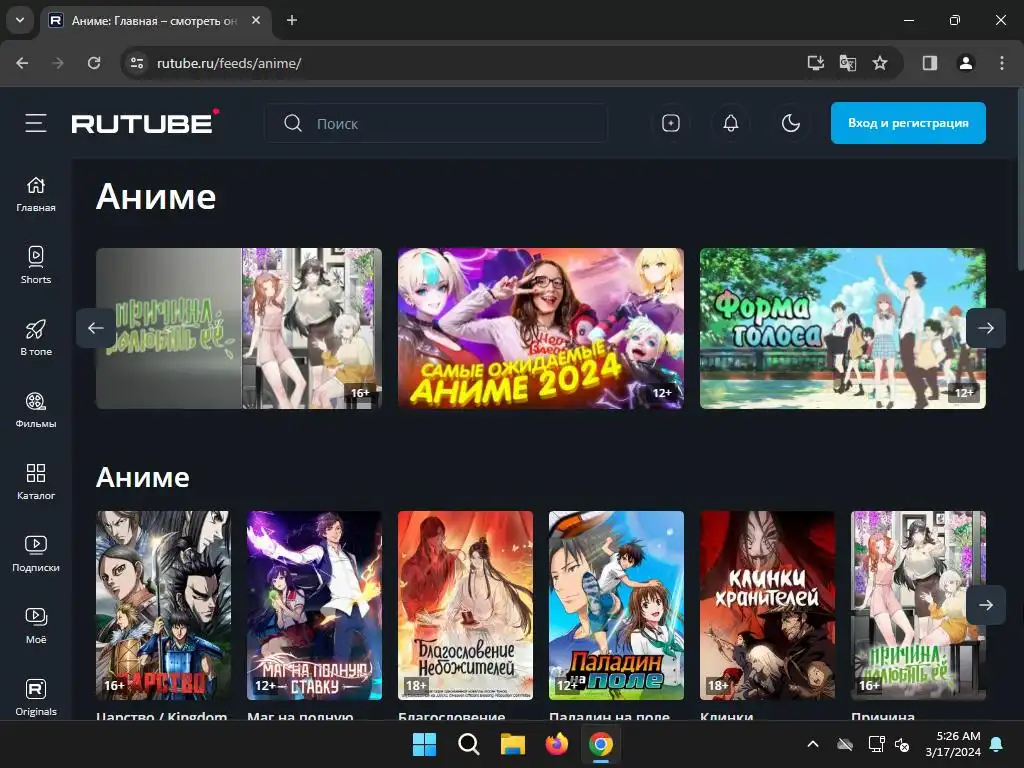Click the muted volume tray icon
Screen dimensions: 1024x768
pyautogui.click(x=903, y=744)
